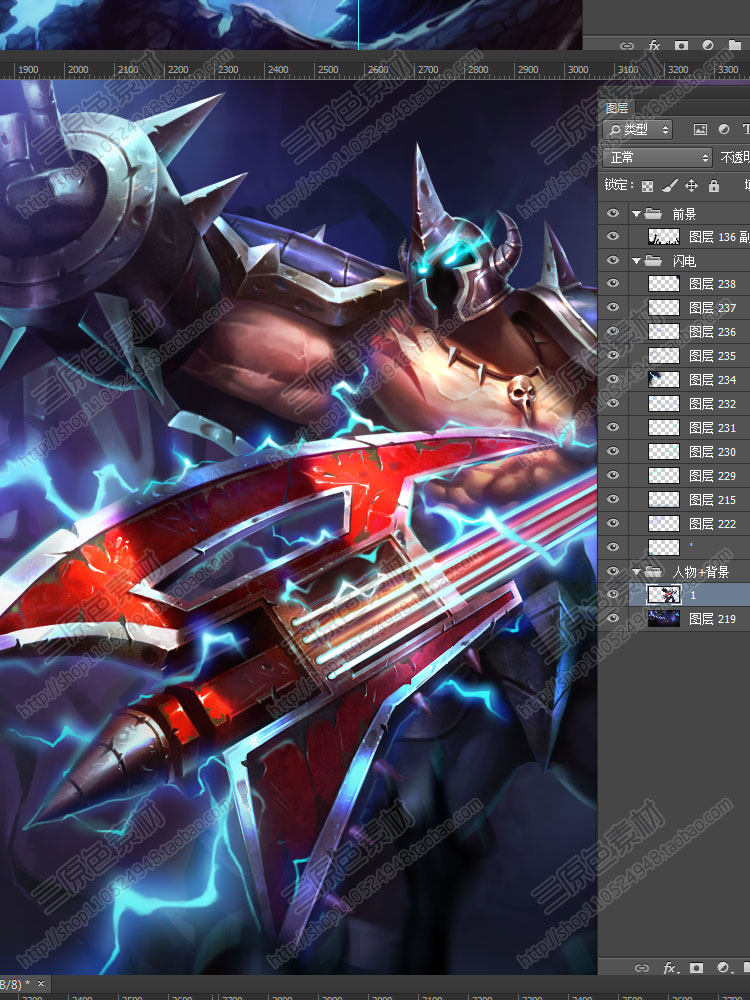The width and height of the screenshot is (750, 1000).
Task: Enable the adjustment layer filter icon
Action: [x=724, y=129]
